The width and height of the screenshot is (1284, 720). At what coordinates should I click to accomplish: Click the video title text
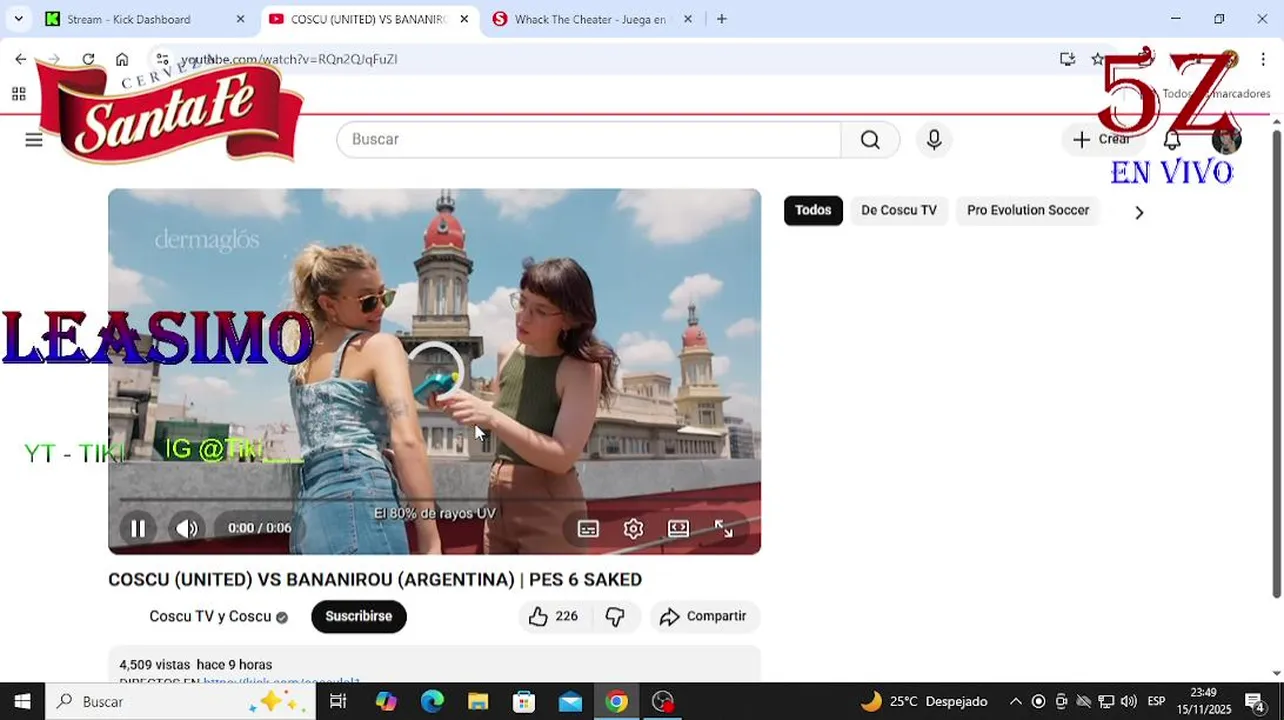(x=375, y=580)
